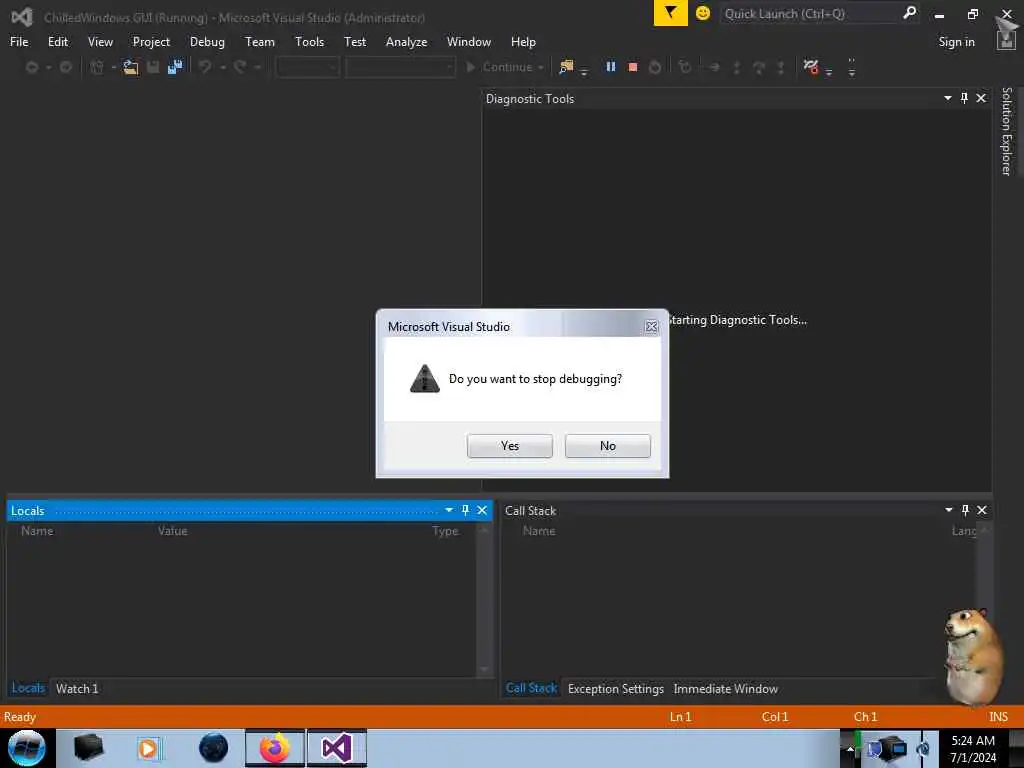Click the Show Next Statement arrow icon
Screen dimensions: 1024x768
coord(714,67)
